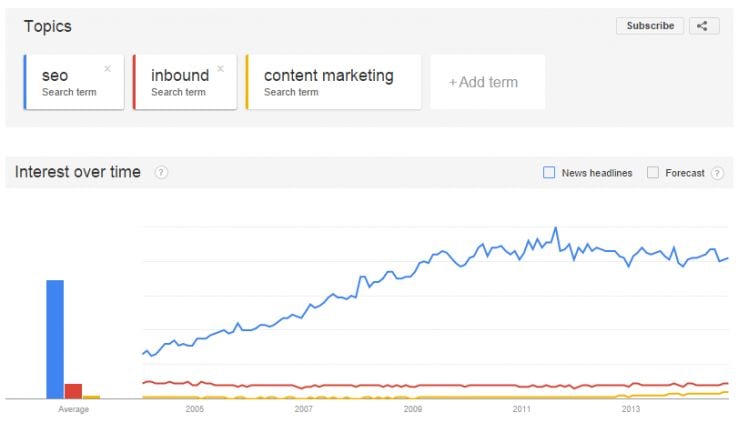
Task: Click the blue seo average bar
Action: click(55, 339)
